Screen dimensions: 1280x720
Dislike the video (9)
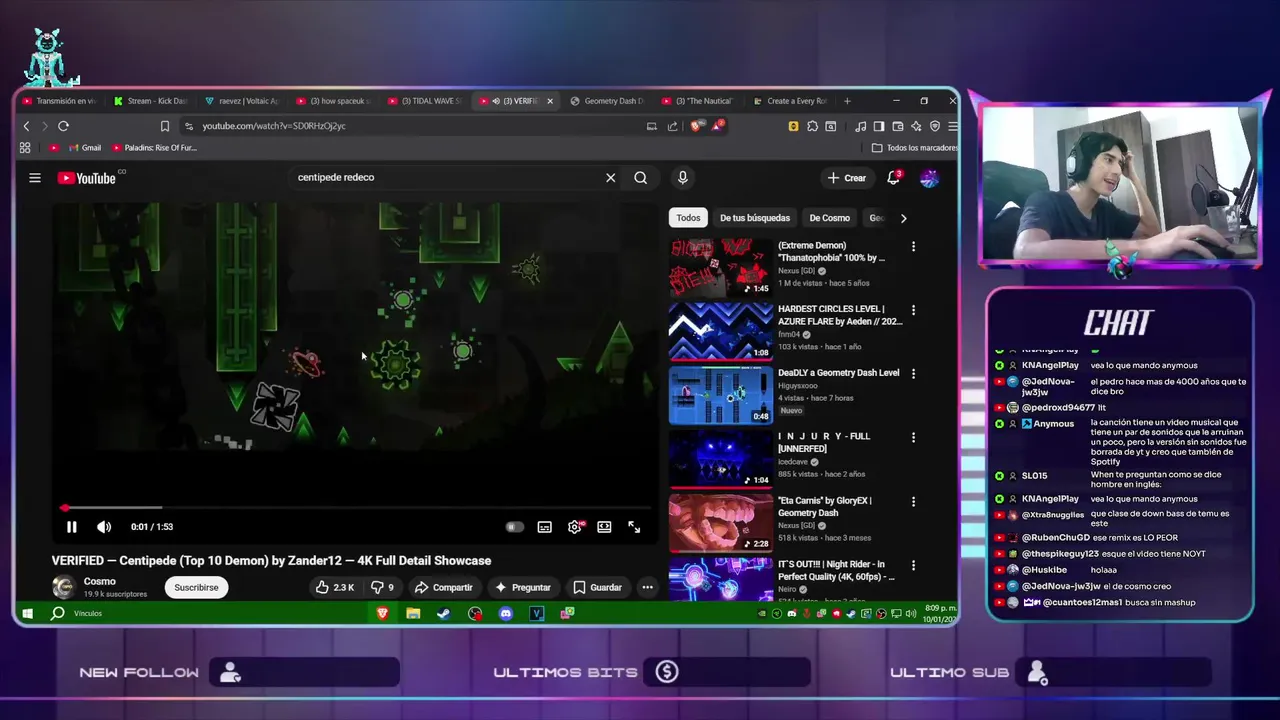(x=383, y=587)
